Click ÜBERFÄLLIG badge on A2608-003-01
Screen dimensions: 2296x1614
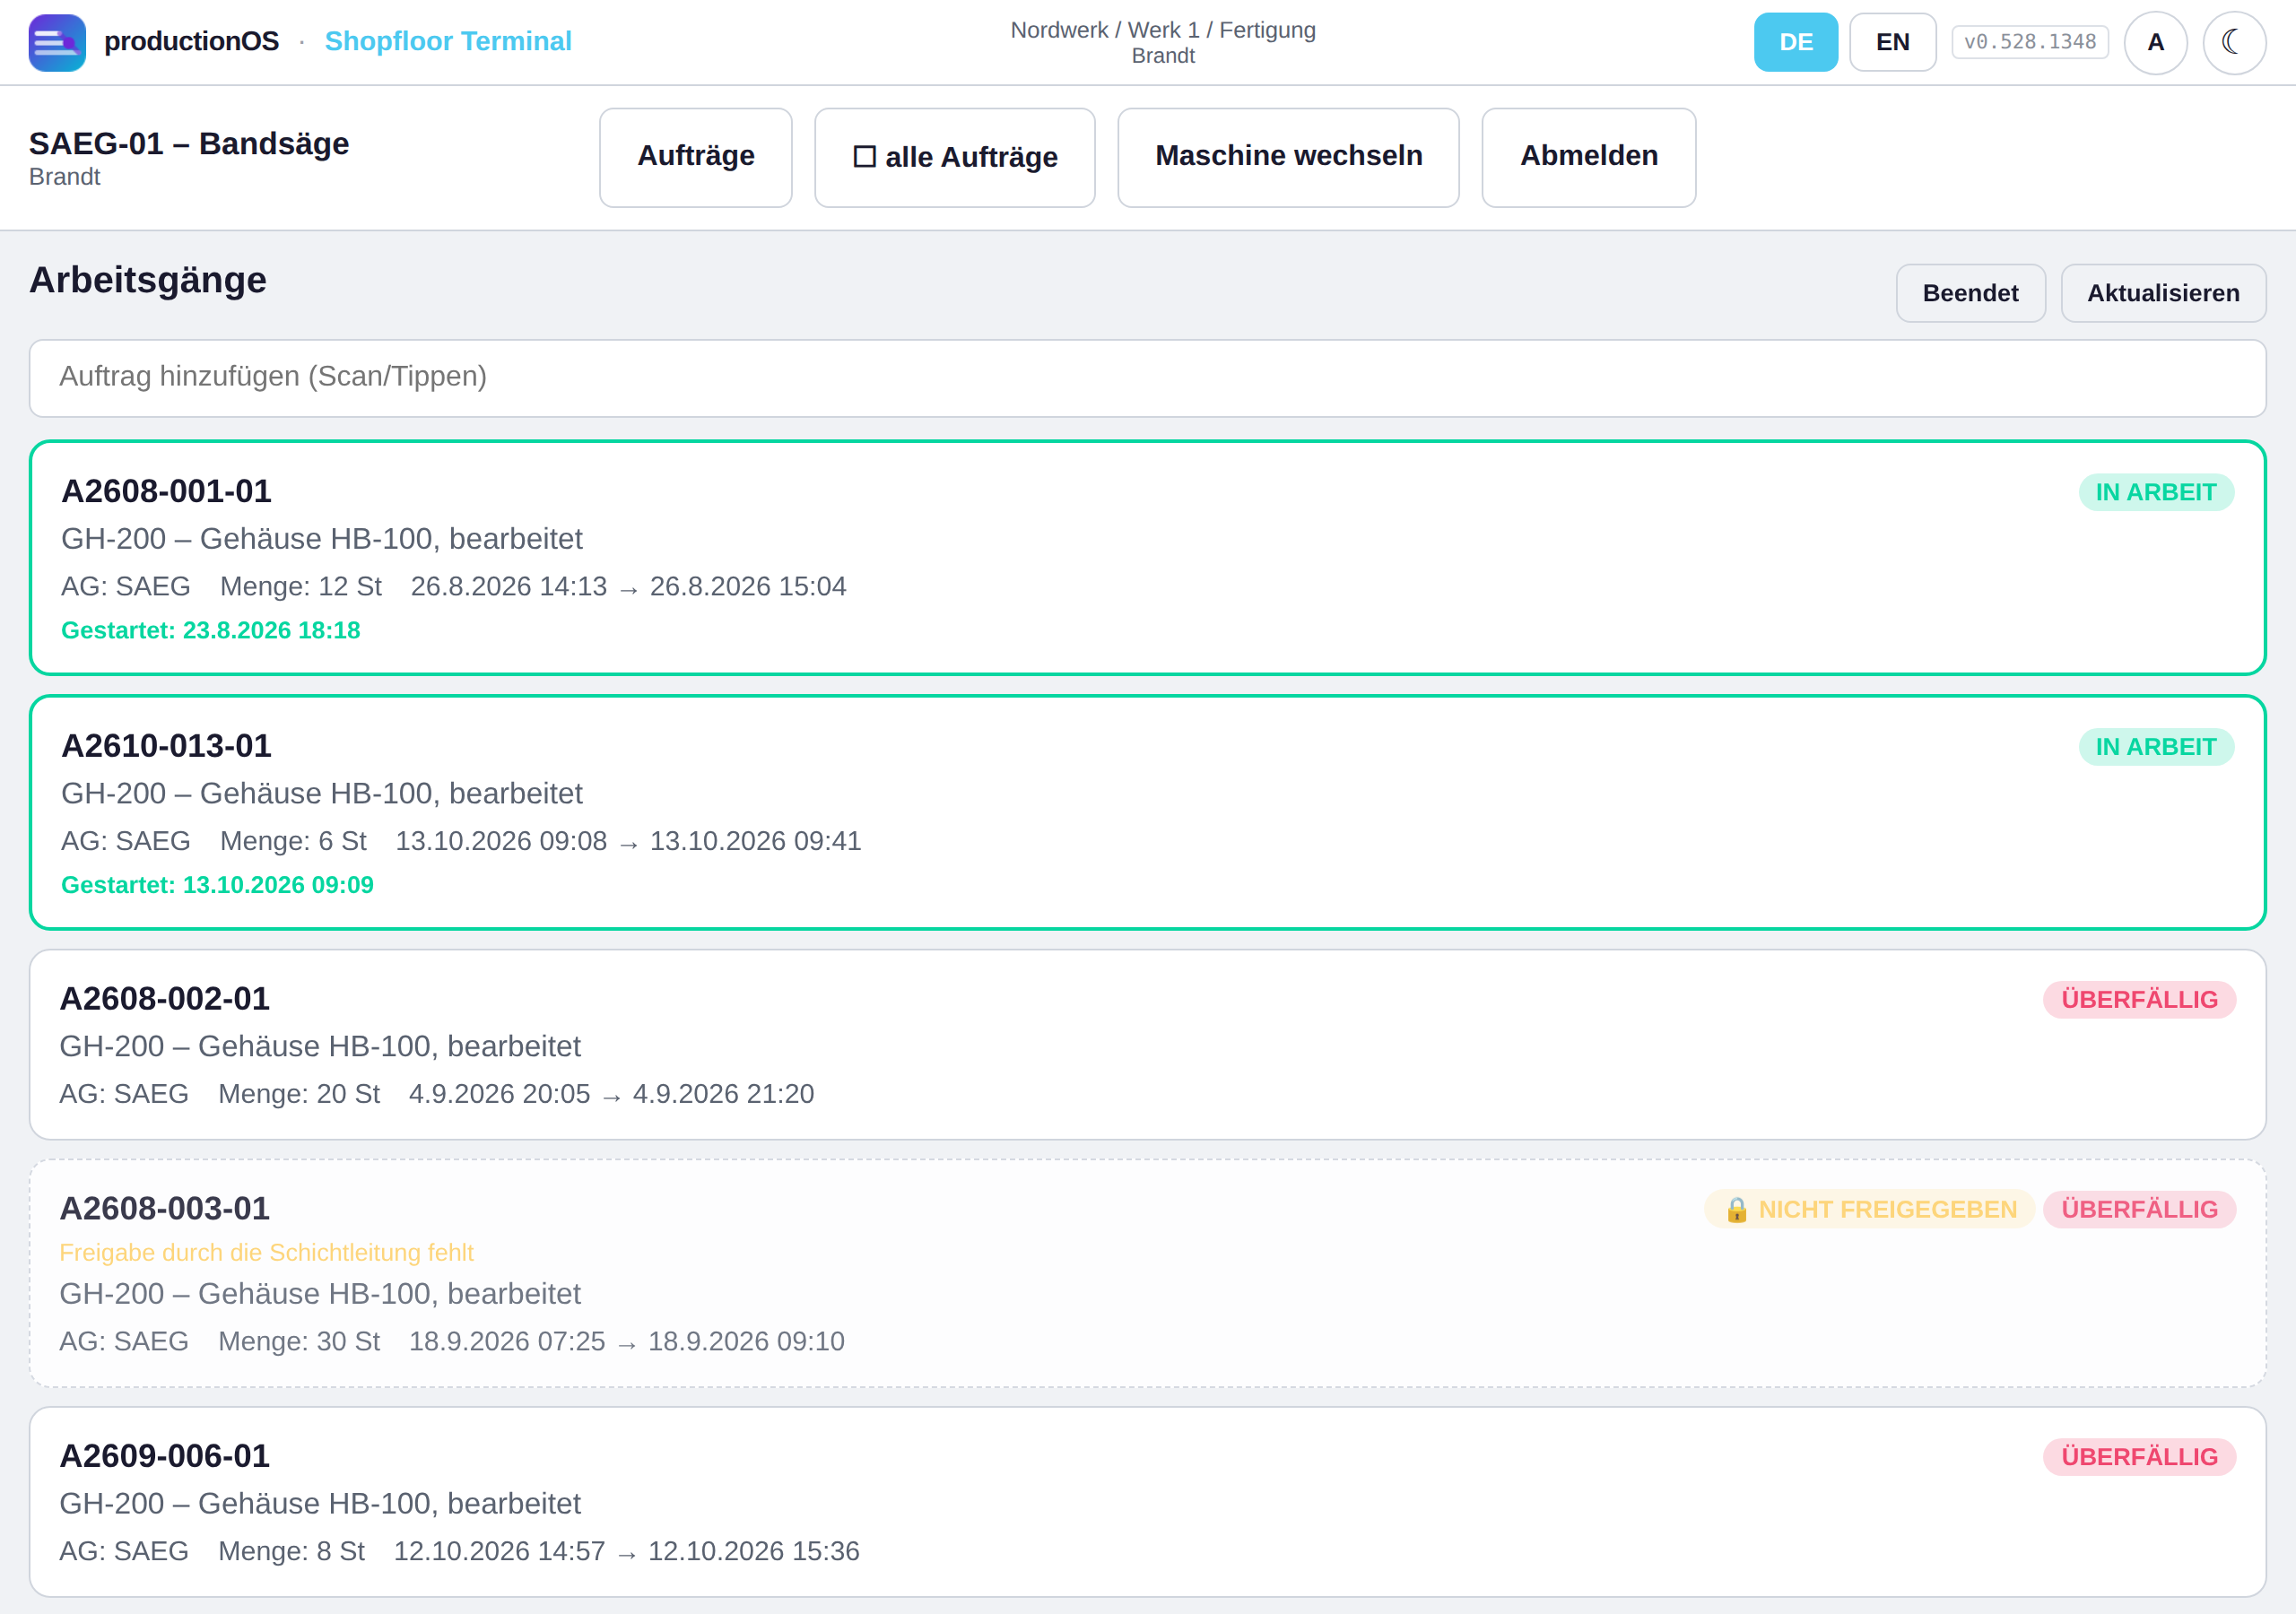pos(2139,1209)
